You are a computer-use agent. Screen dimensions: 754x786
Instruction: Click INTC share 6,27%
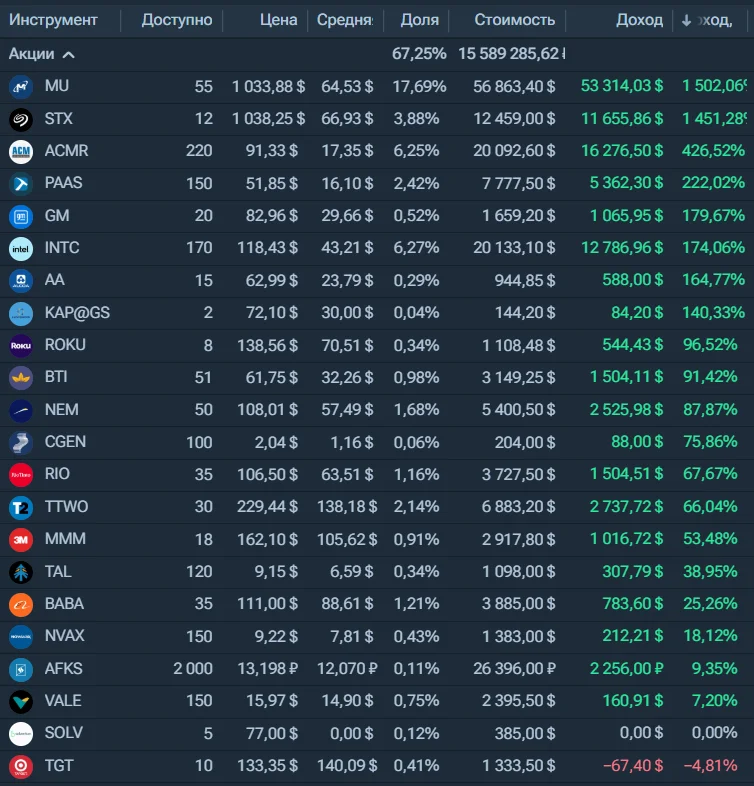point(416,248)
